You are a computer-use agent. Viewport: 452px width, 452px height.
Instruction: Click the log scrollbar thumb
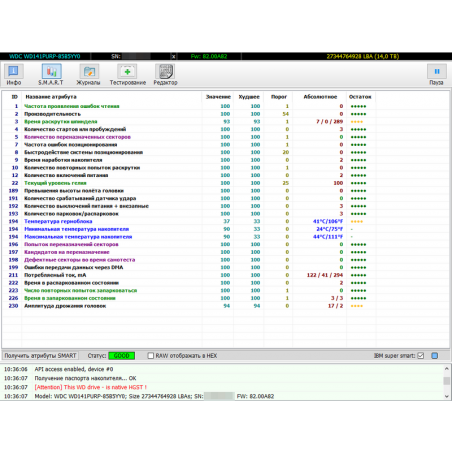(x=447, y=380)
